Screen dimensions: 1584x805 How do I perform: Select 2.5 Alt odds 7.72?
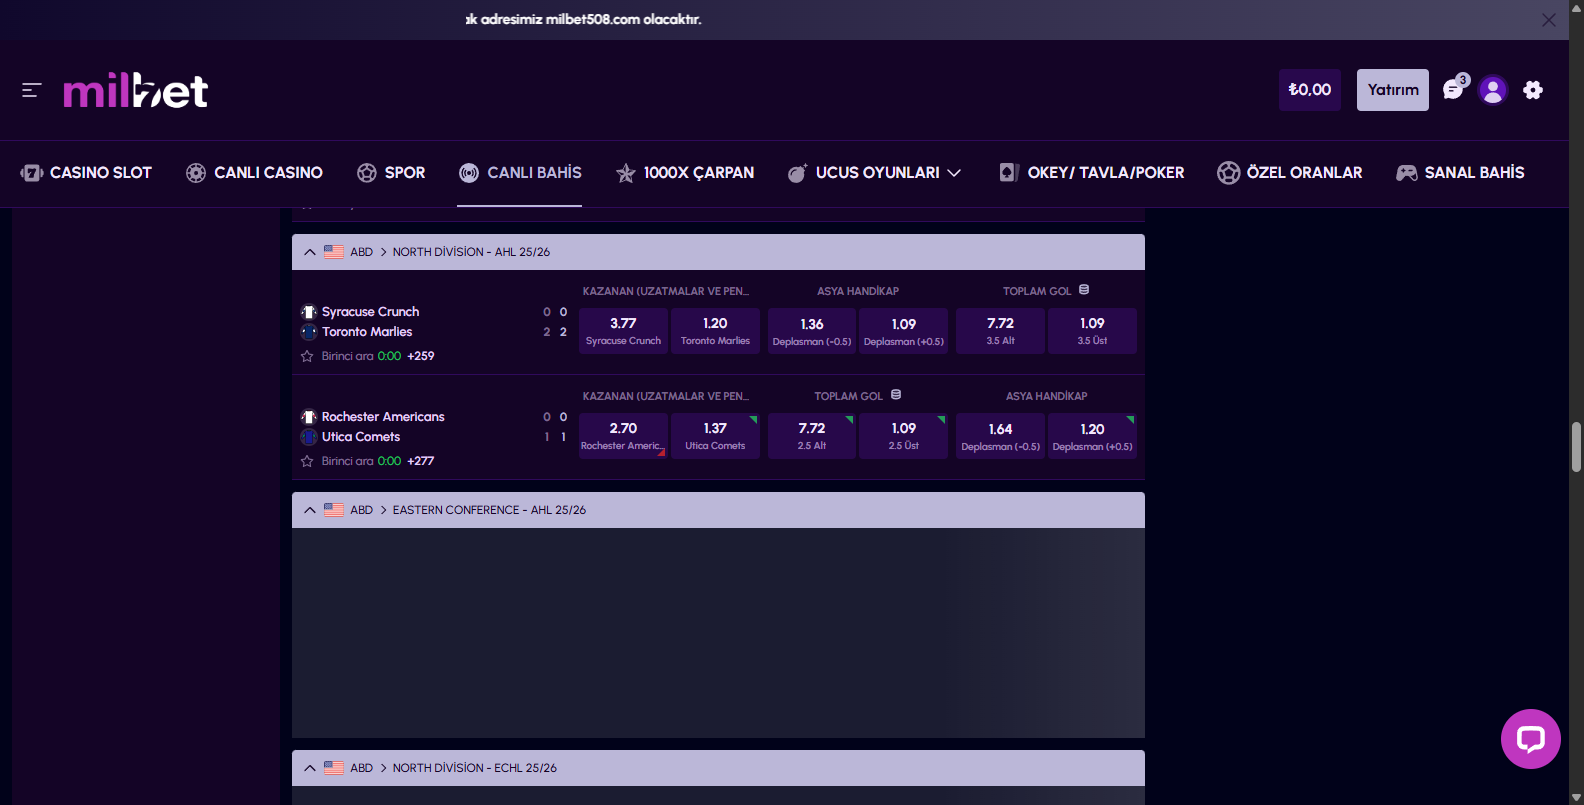(x=812, y=436)
